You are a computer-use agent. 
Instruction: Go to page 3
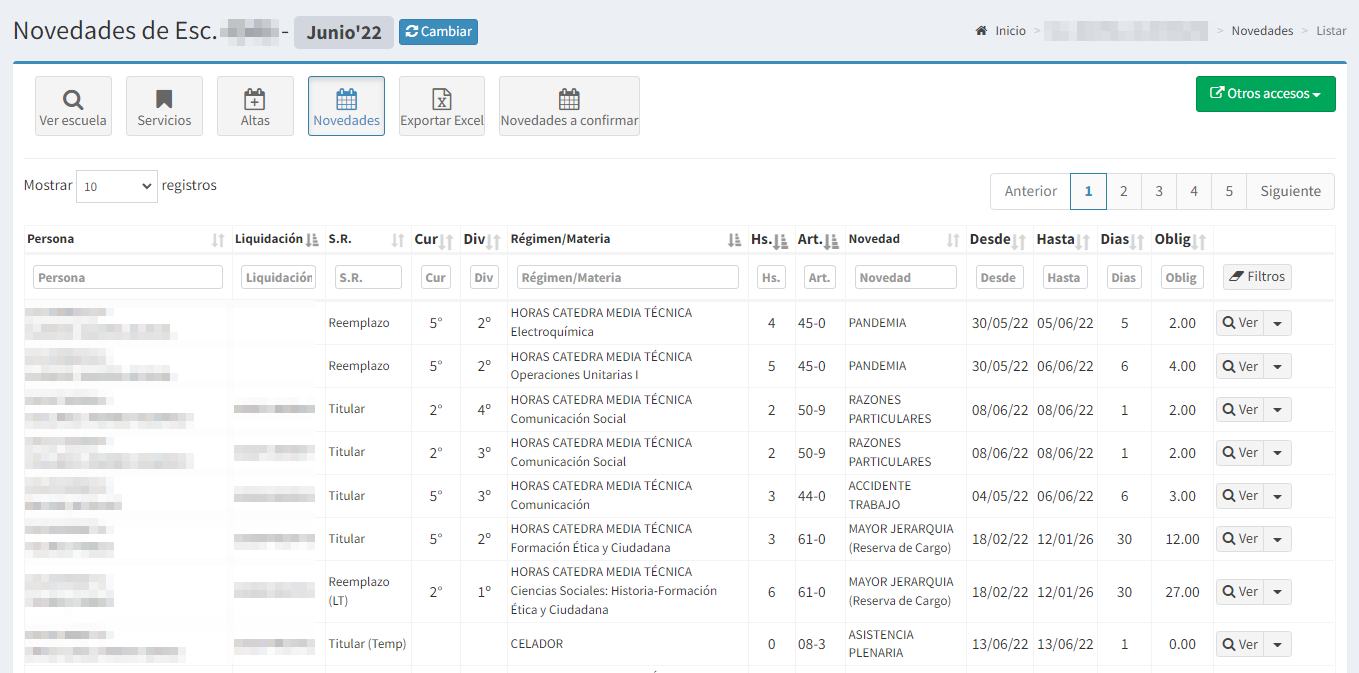pyautogui.click(x=1159, y=191)
